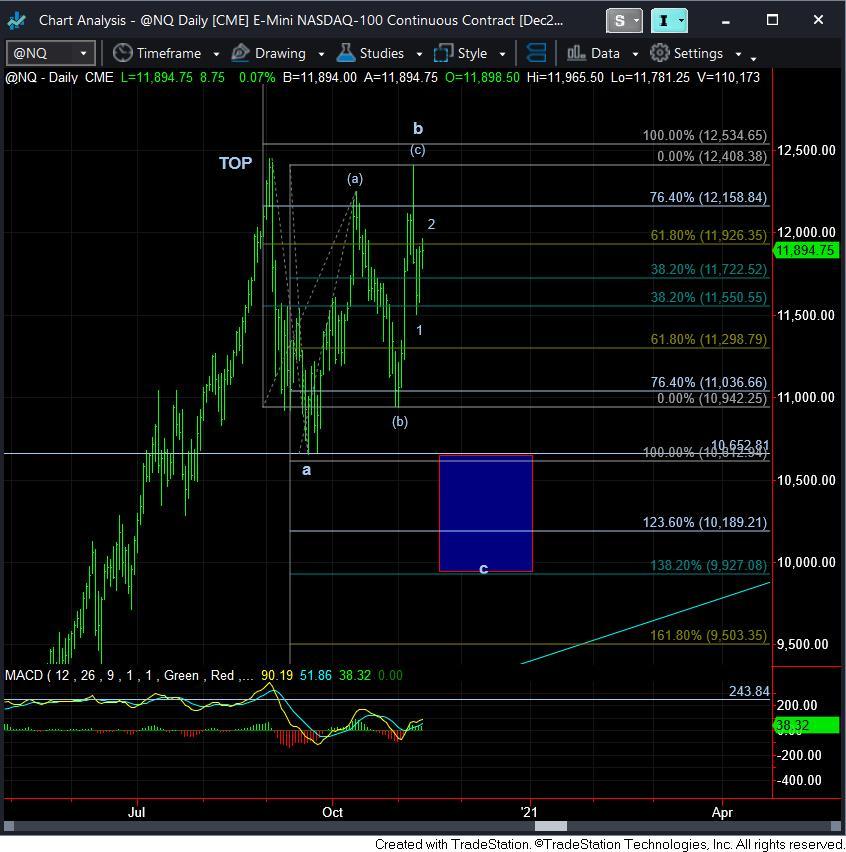The height and width of the screenshot is (852, 846).
Task: Expand the Timeframe dropdown arrow
Action: [x=216, y=54]
